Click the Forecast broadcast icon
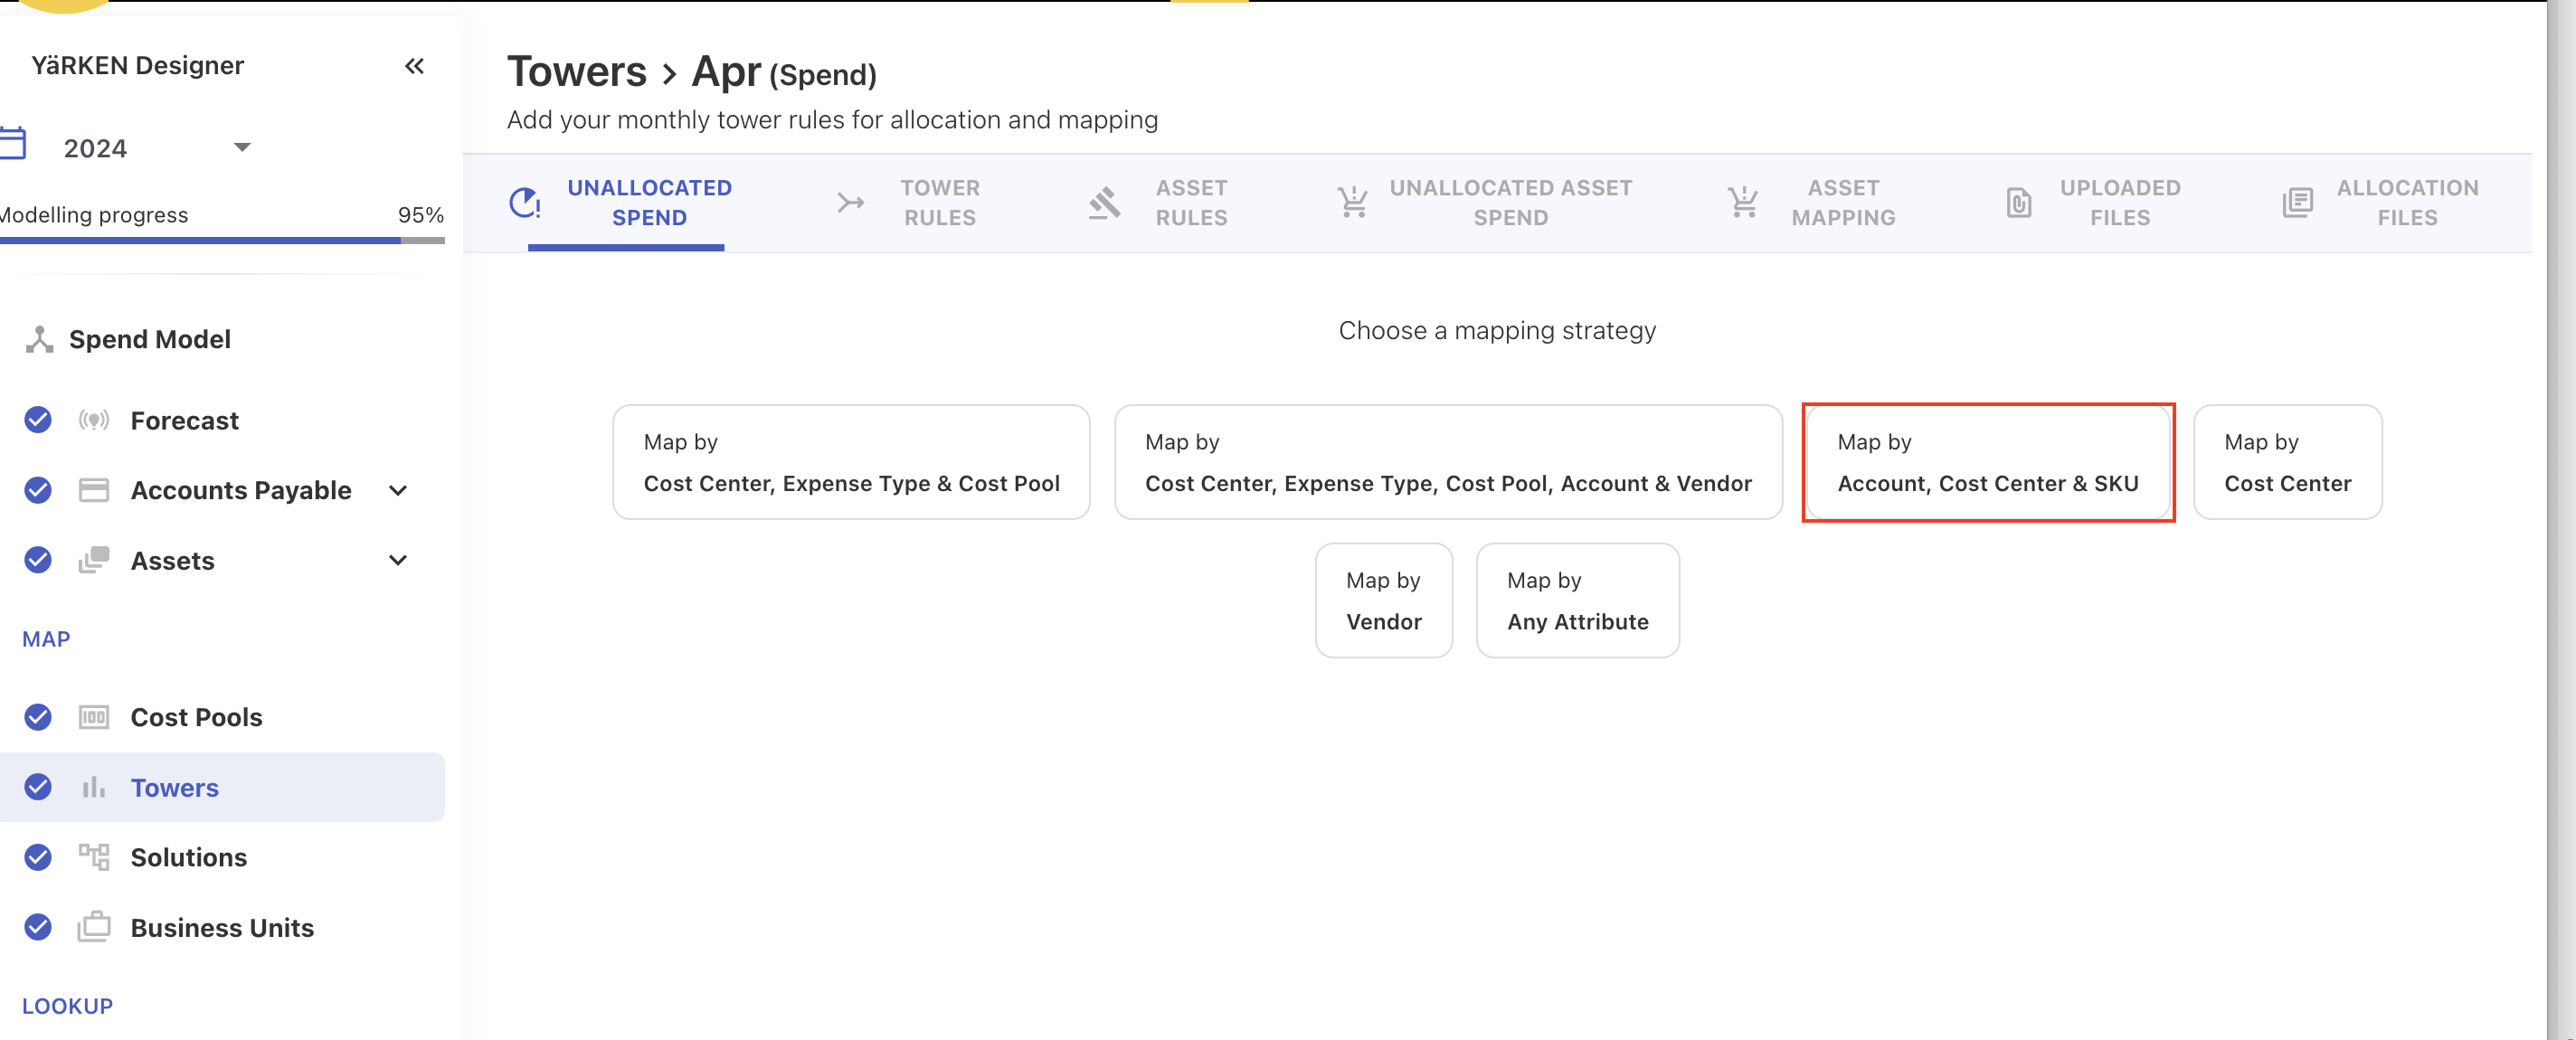The image size is (2576, 1040). coord(94,420)
